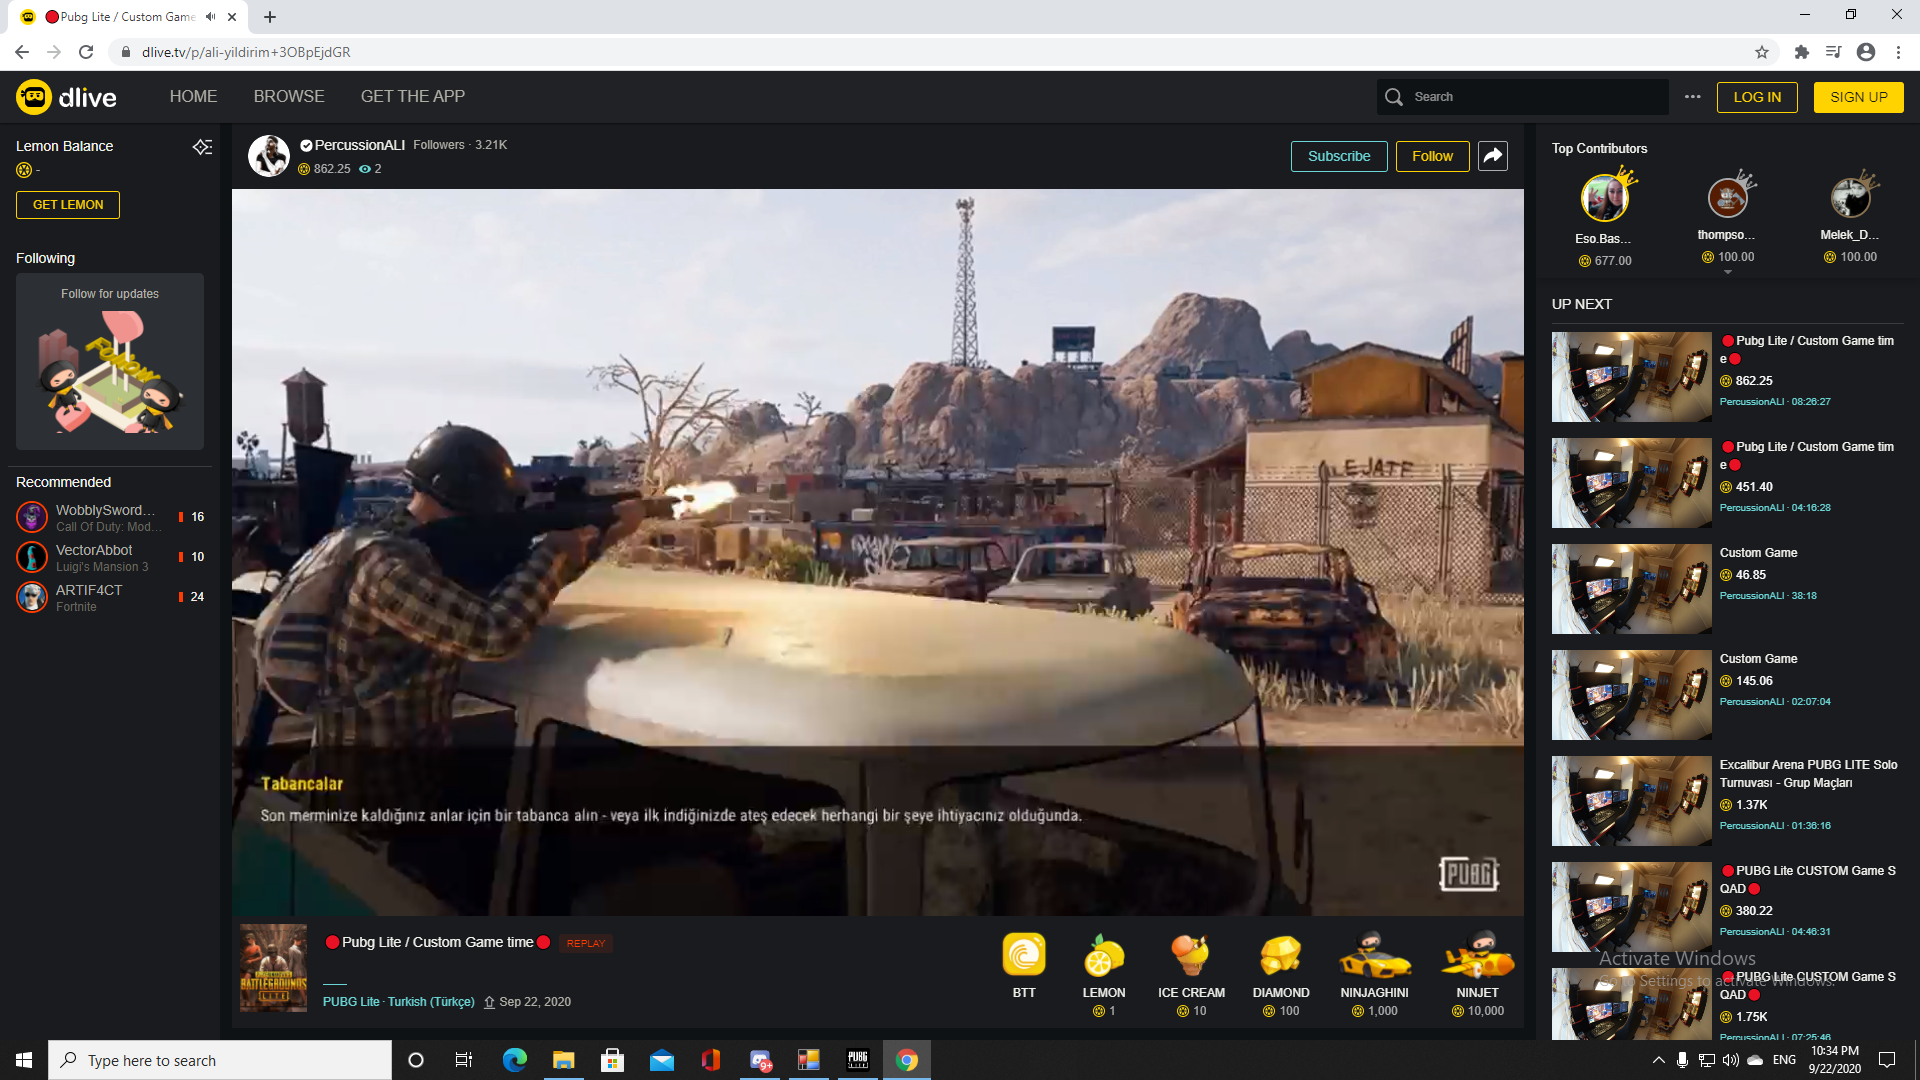The width and height of the screenshot is (1920, 1080).
Task: Click the Windows taskbar search box
Action: (x=220, y=1060)
